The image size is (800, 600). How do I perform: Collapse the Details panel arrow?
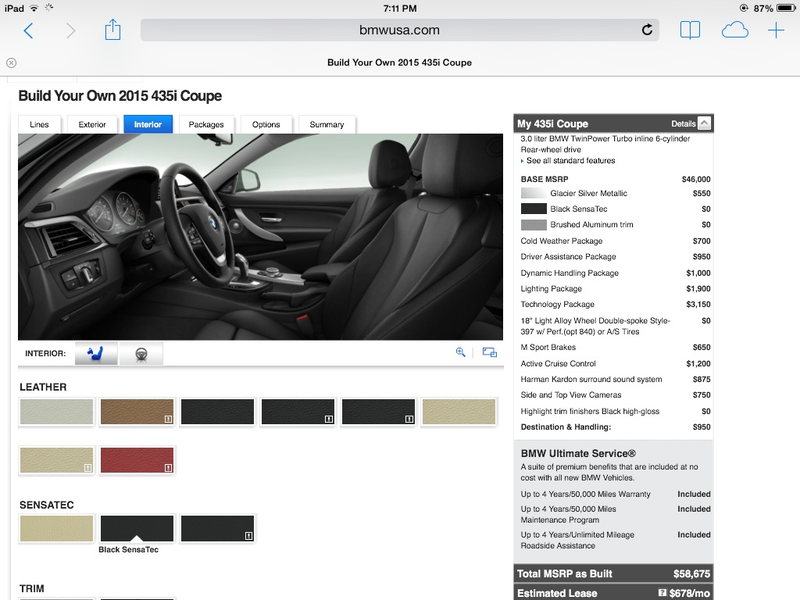pos(704,123)
